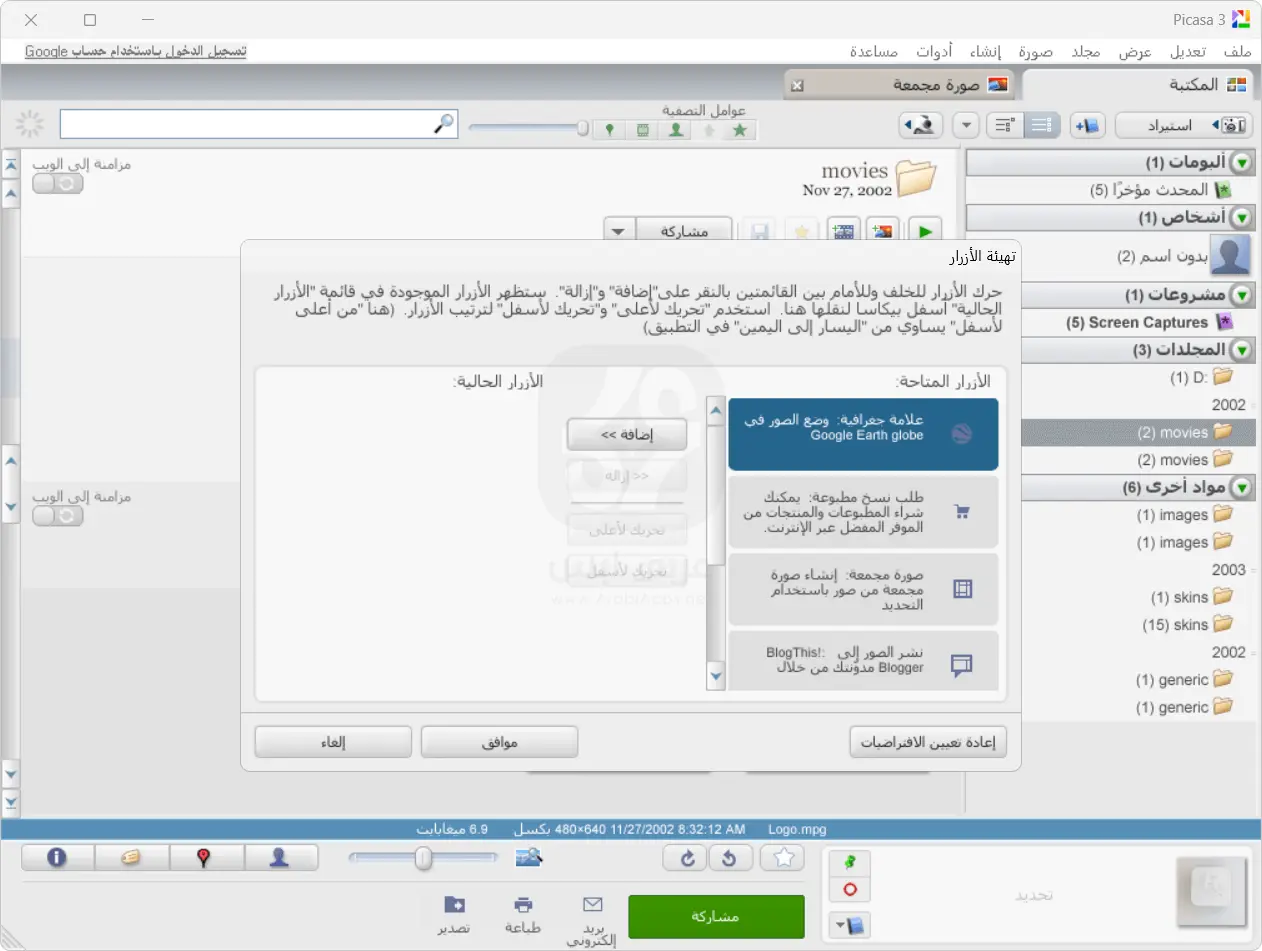Adjust the thumbnail zoom slider
This screenshot has height=951, width=1262.
tap(422, 858)
